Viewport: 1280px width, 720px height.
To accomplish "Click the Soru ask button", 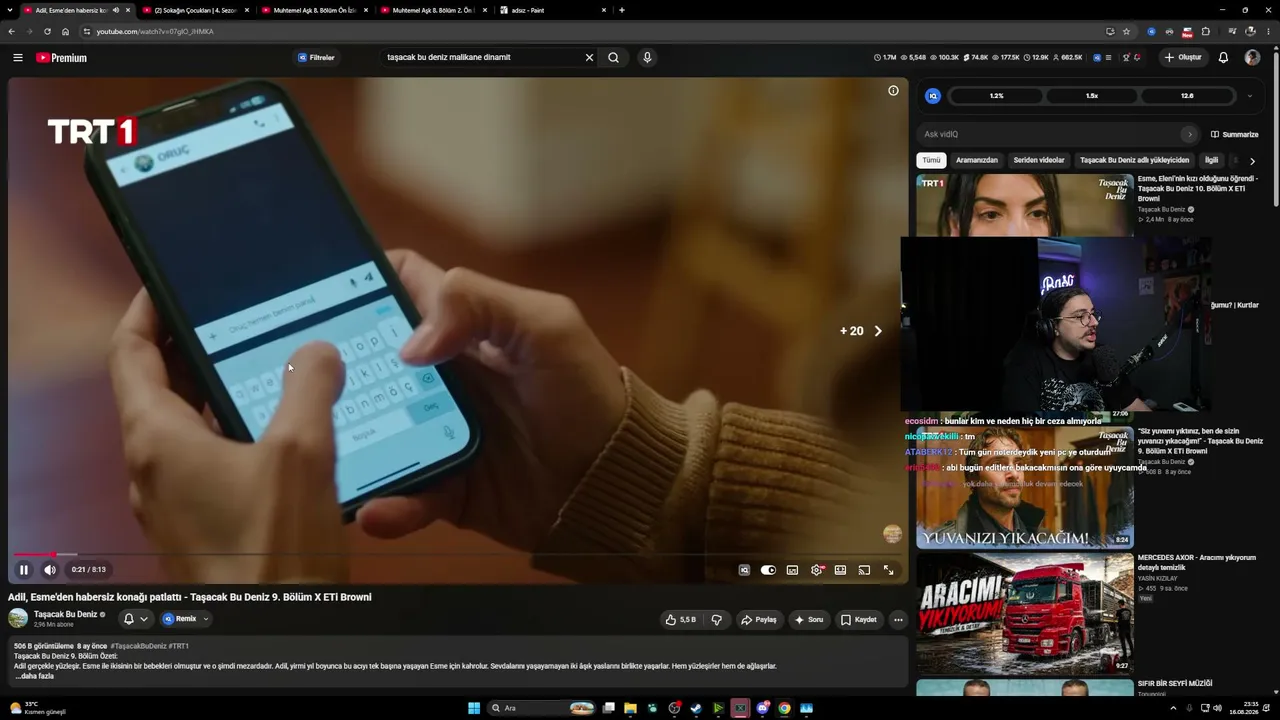I will tap(808, 620).
